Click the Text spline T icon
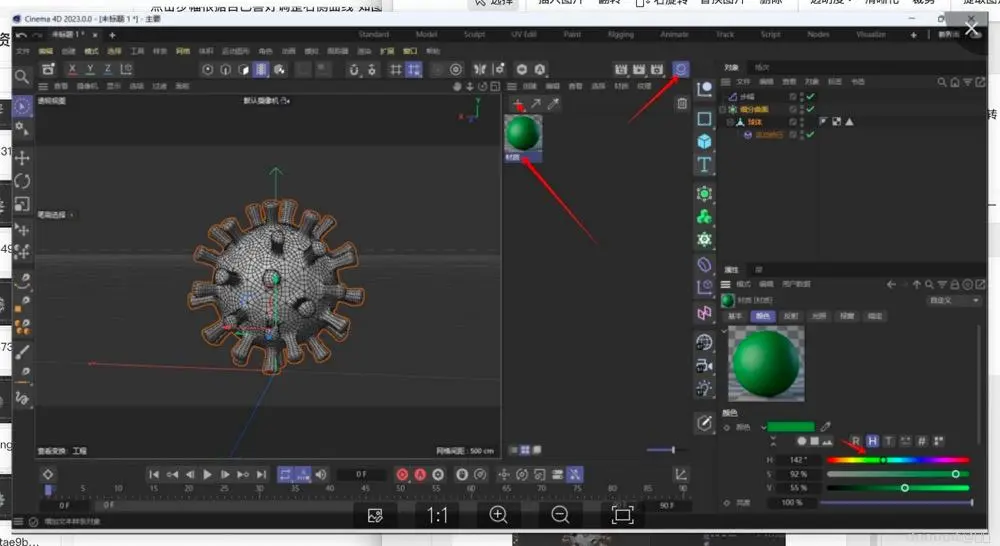The height and width of the screenshot is (546, 1000). pyautogui.click(x=704, y=164)
